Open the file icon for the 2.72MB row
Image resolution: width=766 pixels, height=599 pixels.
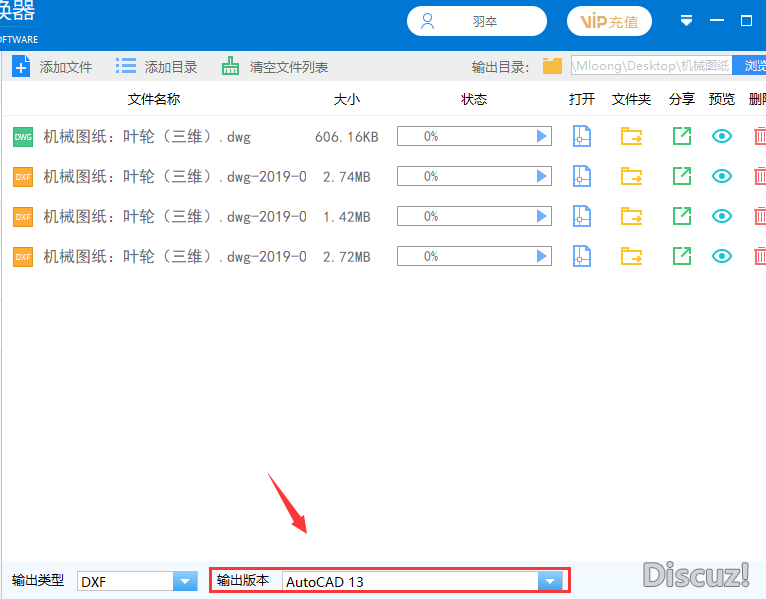click(x=581, y=256)
